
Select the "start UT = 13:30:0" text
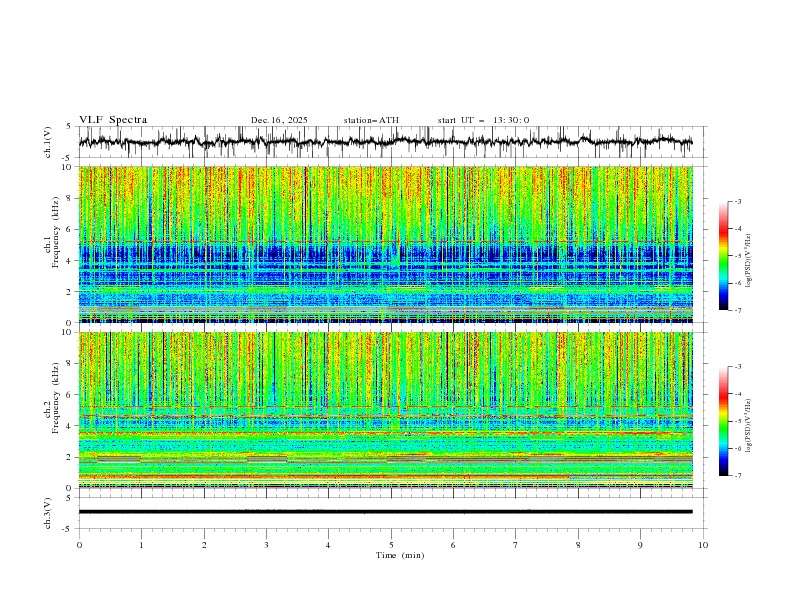click(483, 120)
